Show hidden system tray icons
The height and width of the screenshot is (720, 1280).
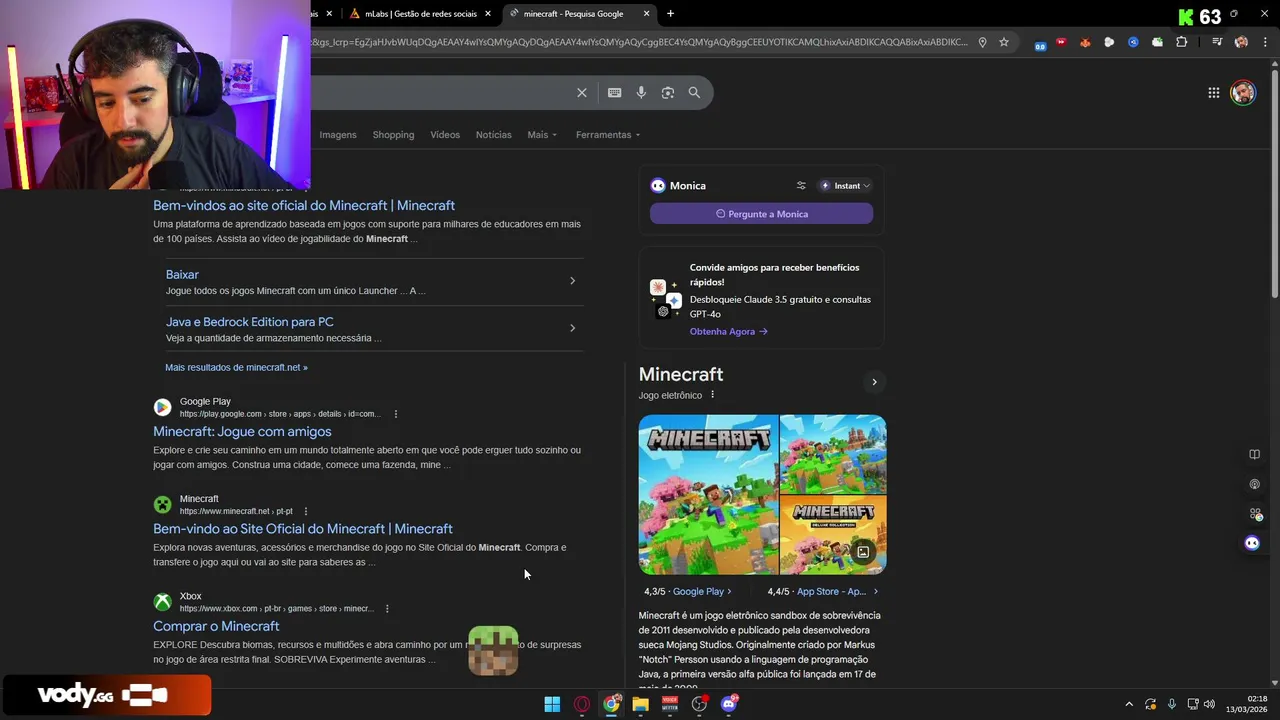1129,704
